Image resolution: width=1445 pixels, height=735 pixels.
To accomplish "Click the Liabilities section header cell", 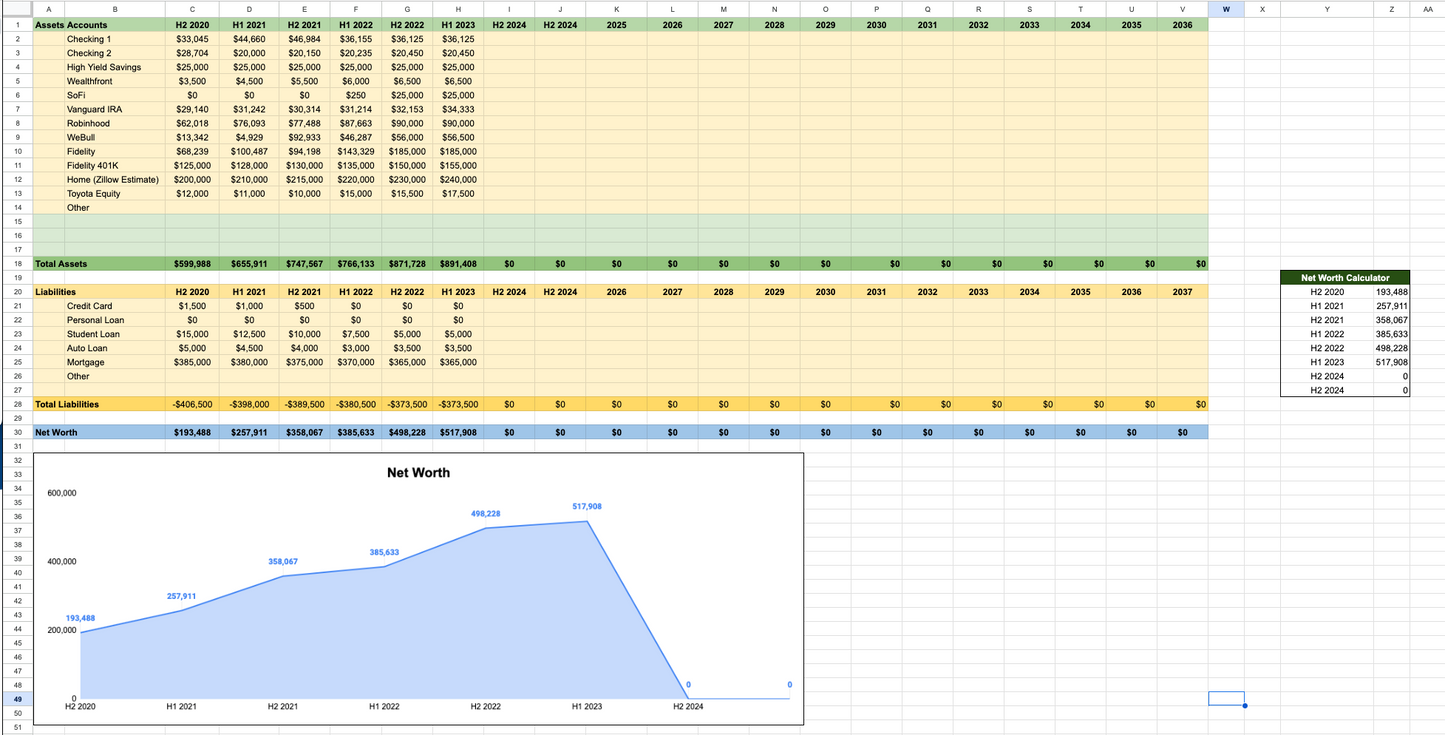I will point(56,292).
